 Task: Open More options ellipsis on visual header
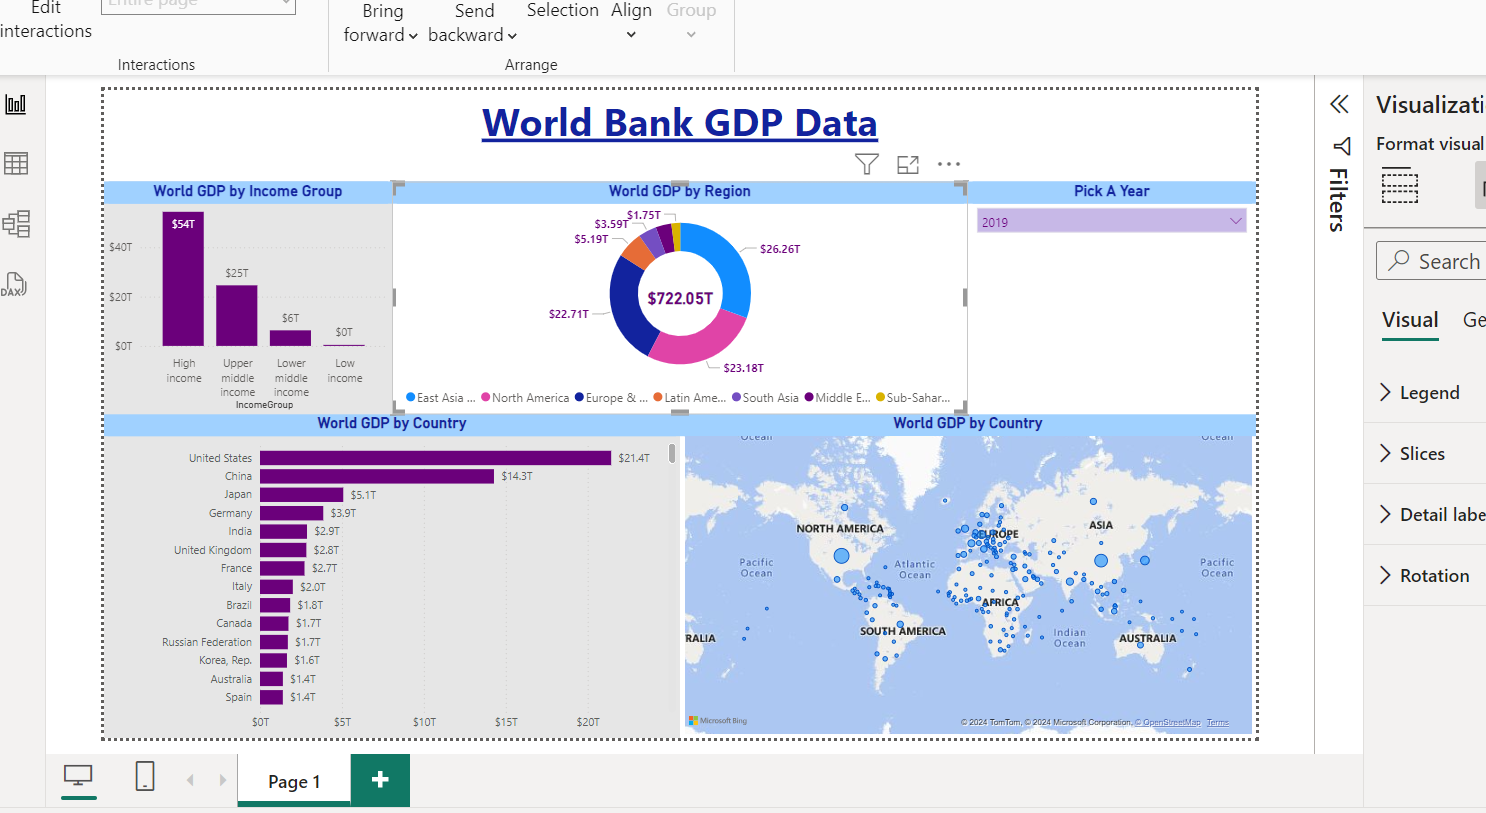pos(949,164)
